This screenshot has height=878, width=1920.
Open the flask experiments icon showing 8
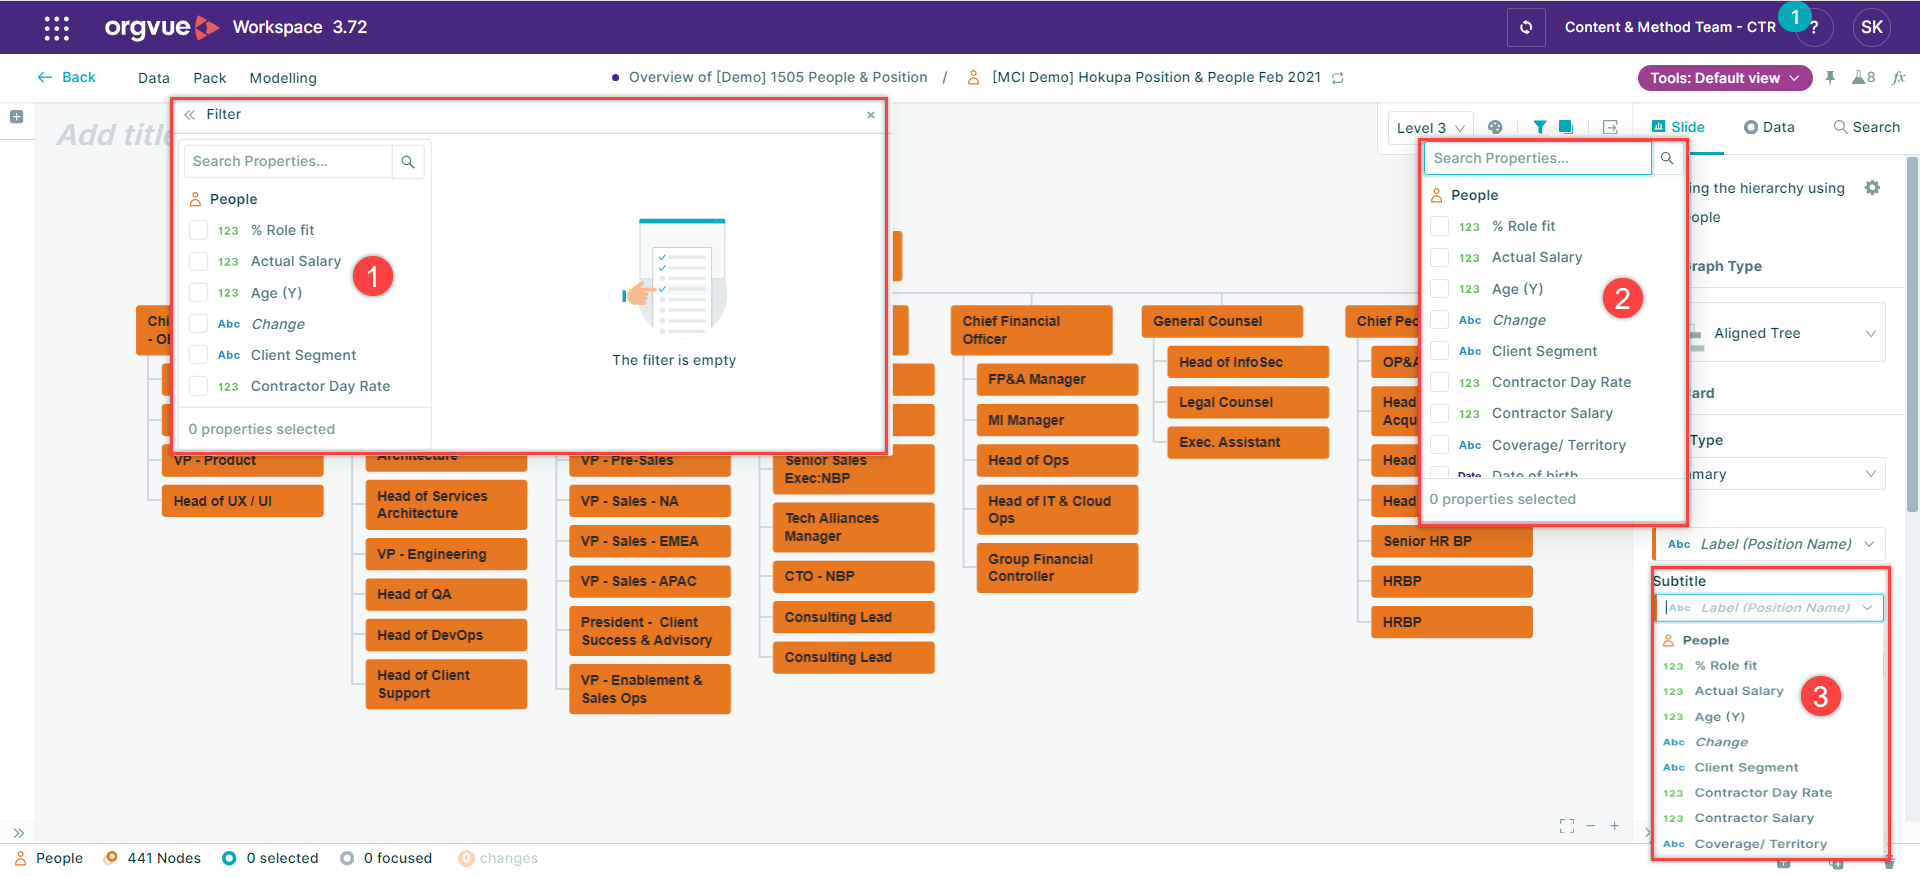click(x=1863, y=77)
